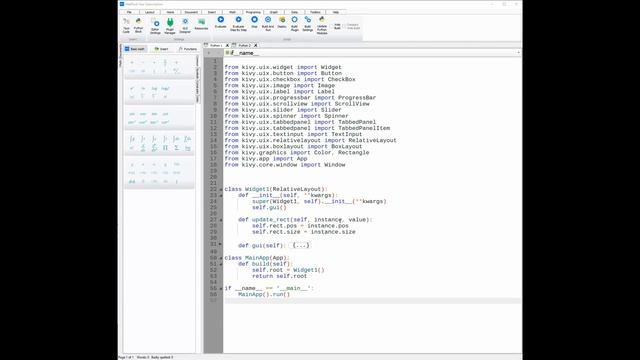Collapse the __init__ method fold marker

(221, 196)
